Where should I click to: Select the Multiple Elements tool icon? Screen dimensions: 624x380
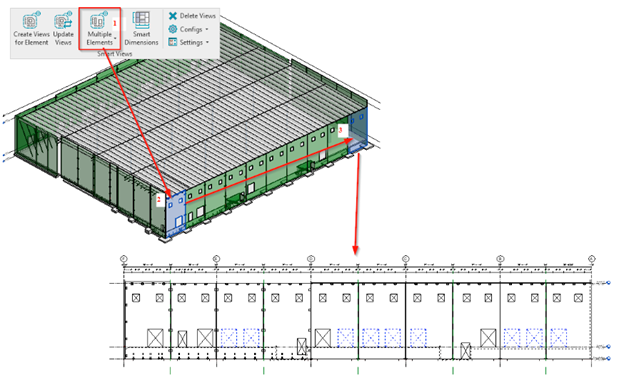pos(99,20)
